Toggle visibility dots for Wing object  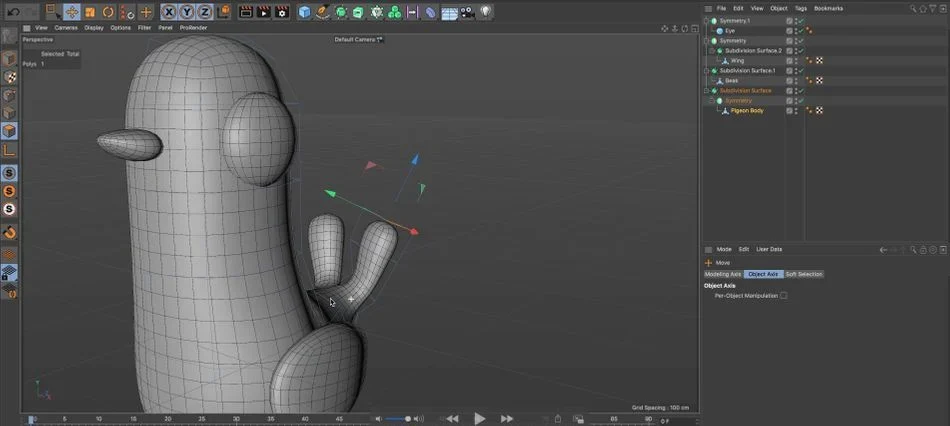tap(796, 61)
